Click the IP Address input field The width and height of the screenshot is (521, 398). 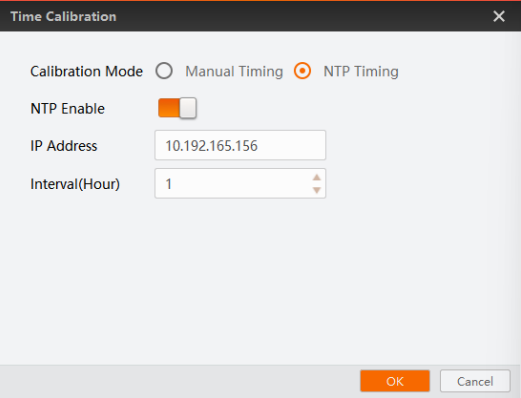tap(240, 145)
